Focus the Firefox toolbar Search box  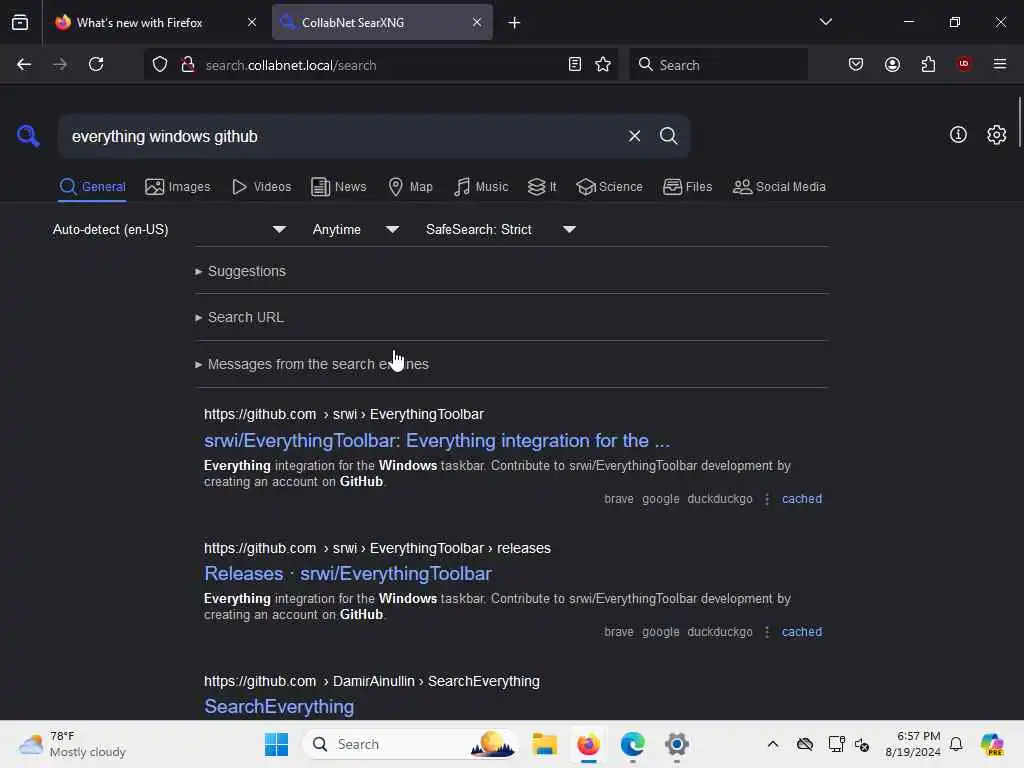pos(718,65)
